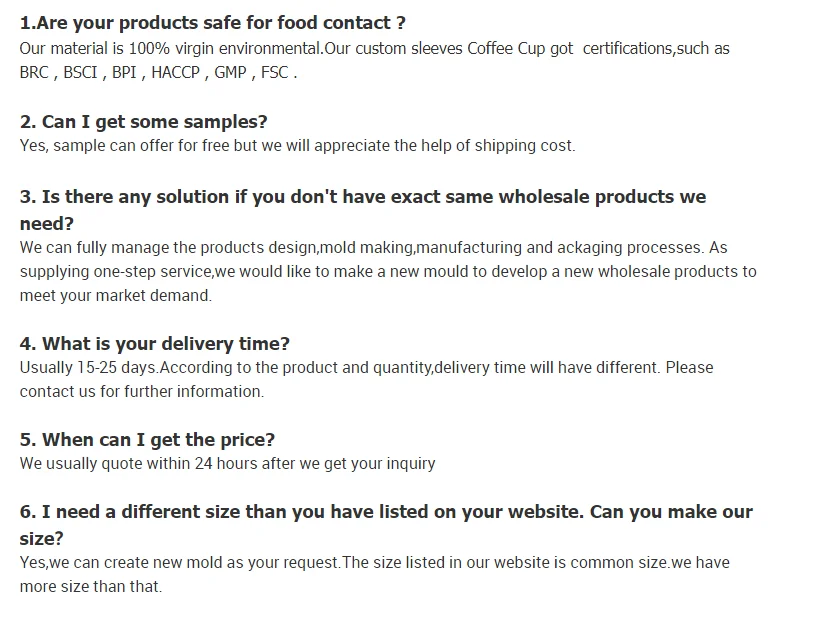This screenshot has width=826, height=625.
Task: Click the answer about product design and mold making
Action: (x=373, y=248)
